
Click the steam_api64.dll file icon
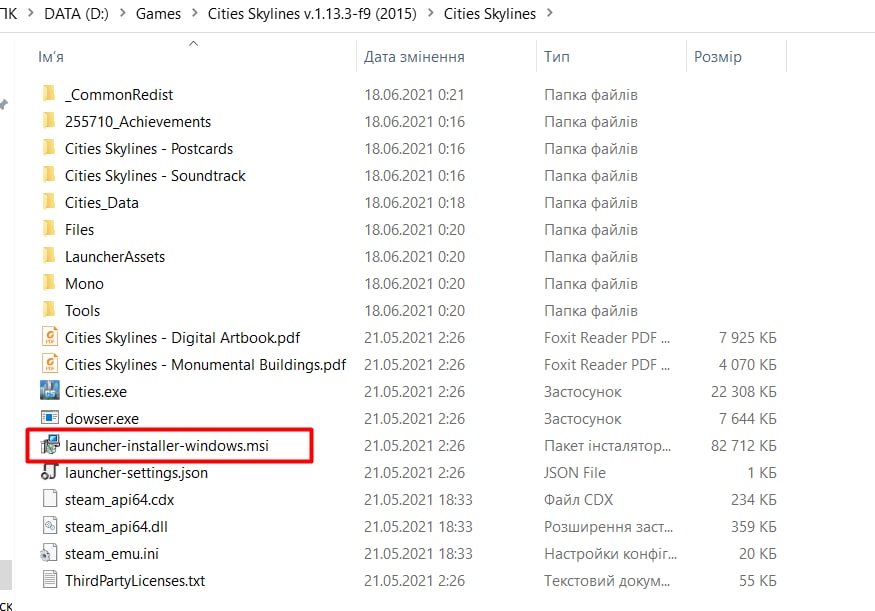[50, 525]
